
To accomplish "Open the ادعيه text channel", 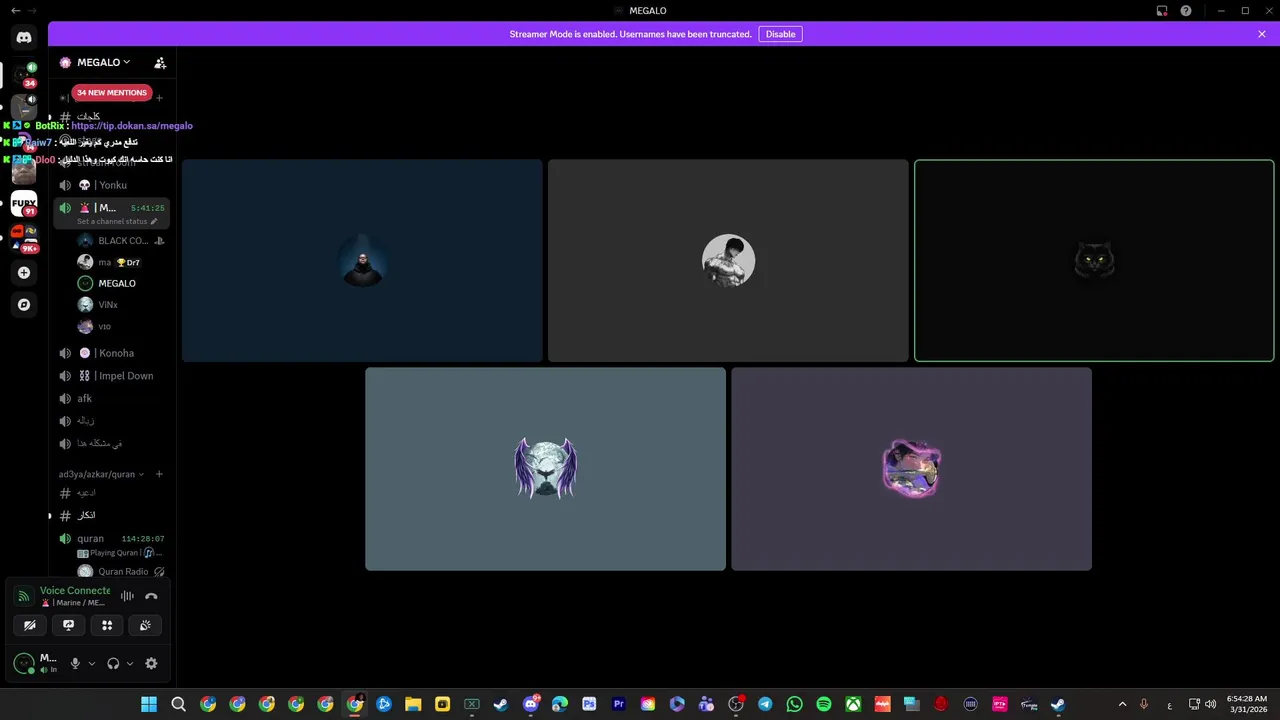I will 111,493.
